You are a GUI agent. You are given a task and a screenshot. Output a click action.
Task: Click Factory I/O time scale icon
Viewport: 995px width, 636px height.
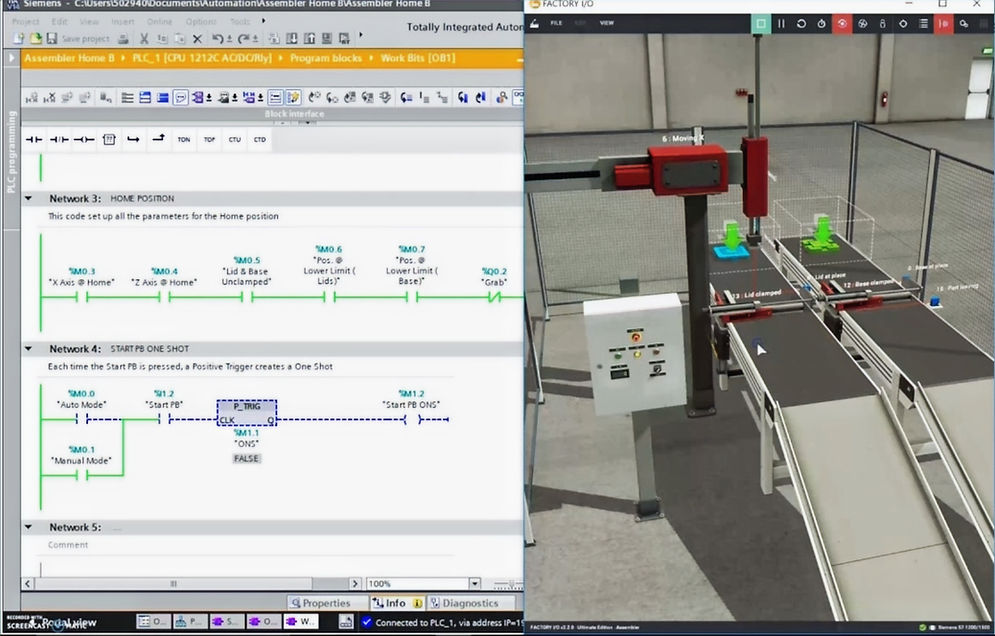(822, 23)
